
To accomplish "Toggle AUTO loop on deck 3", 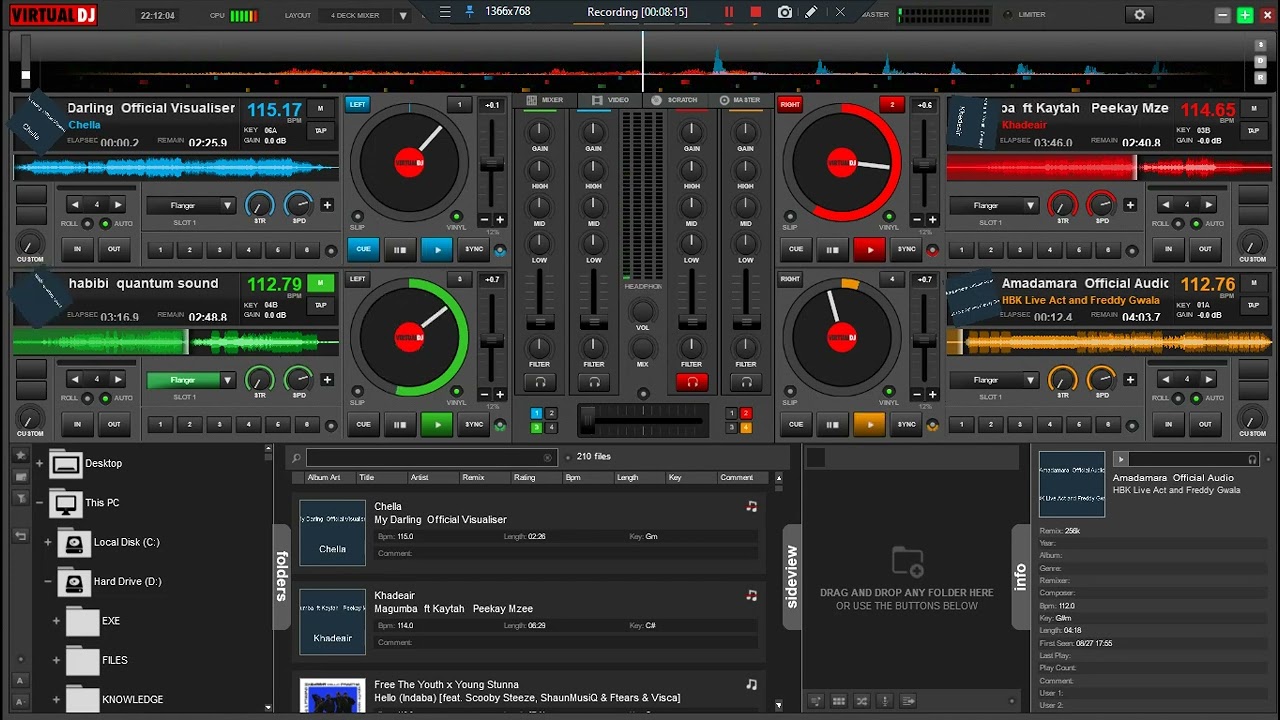I will tap(105, 398).
